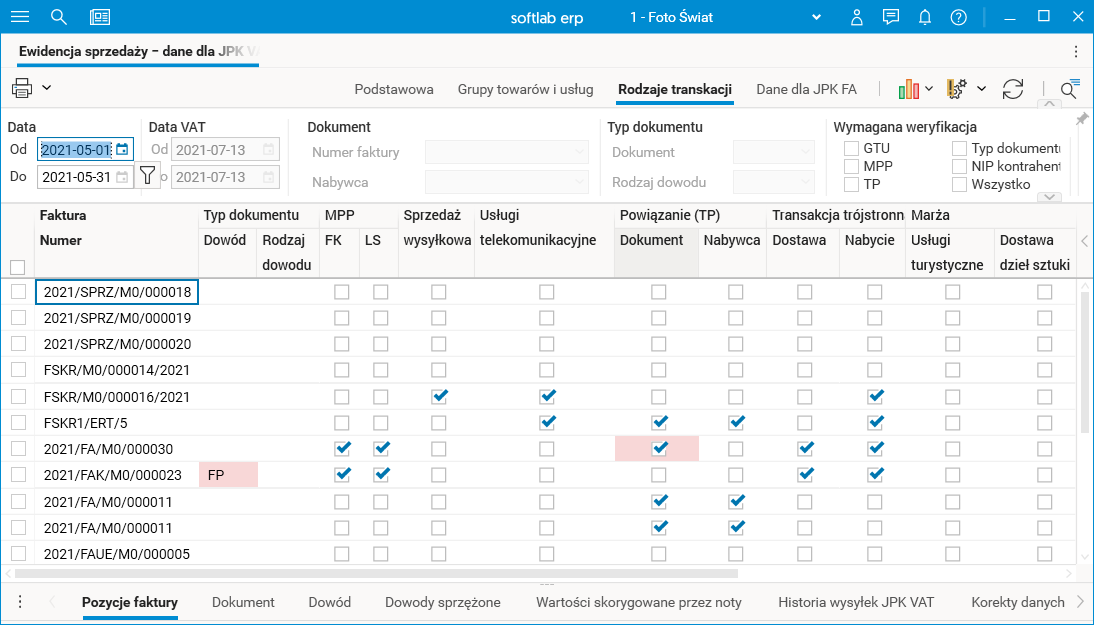Open the notifications bell
The height and width of the screenshot is (625, 1094).
pos(925,17)
